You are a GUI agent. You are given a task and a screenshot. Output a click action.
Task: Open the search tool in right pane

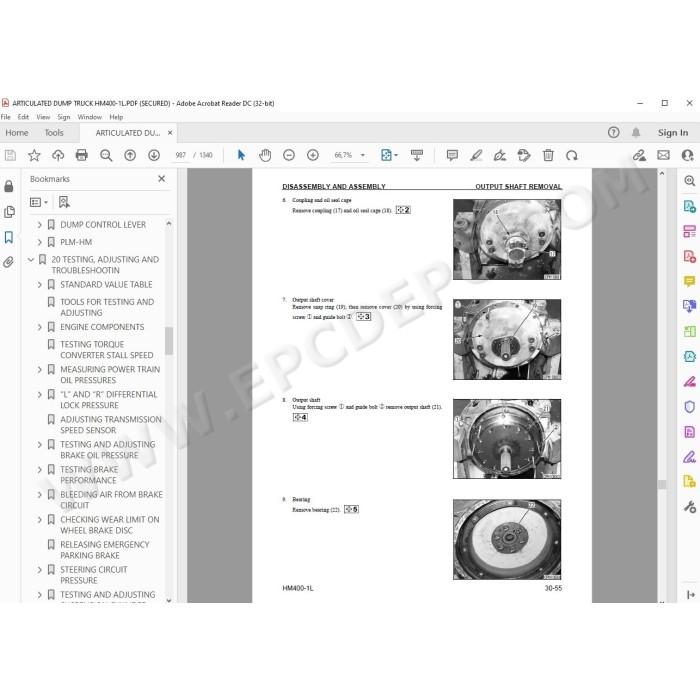coord(689,181)
